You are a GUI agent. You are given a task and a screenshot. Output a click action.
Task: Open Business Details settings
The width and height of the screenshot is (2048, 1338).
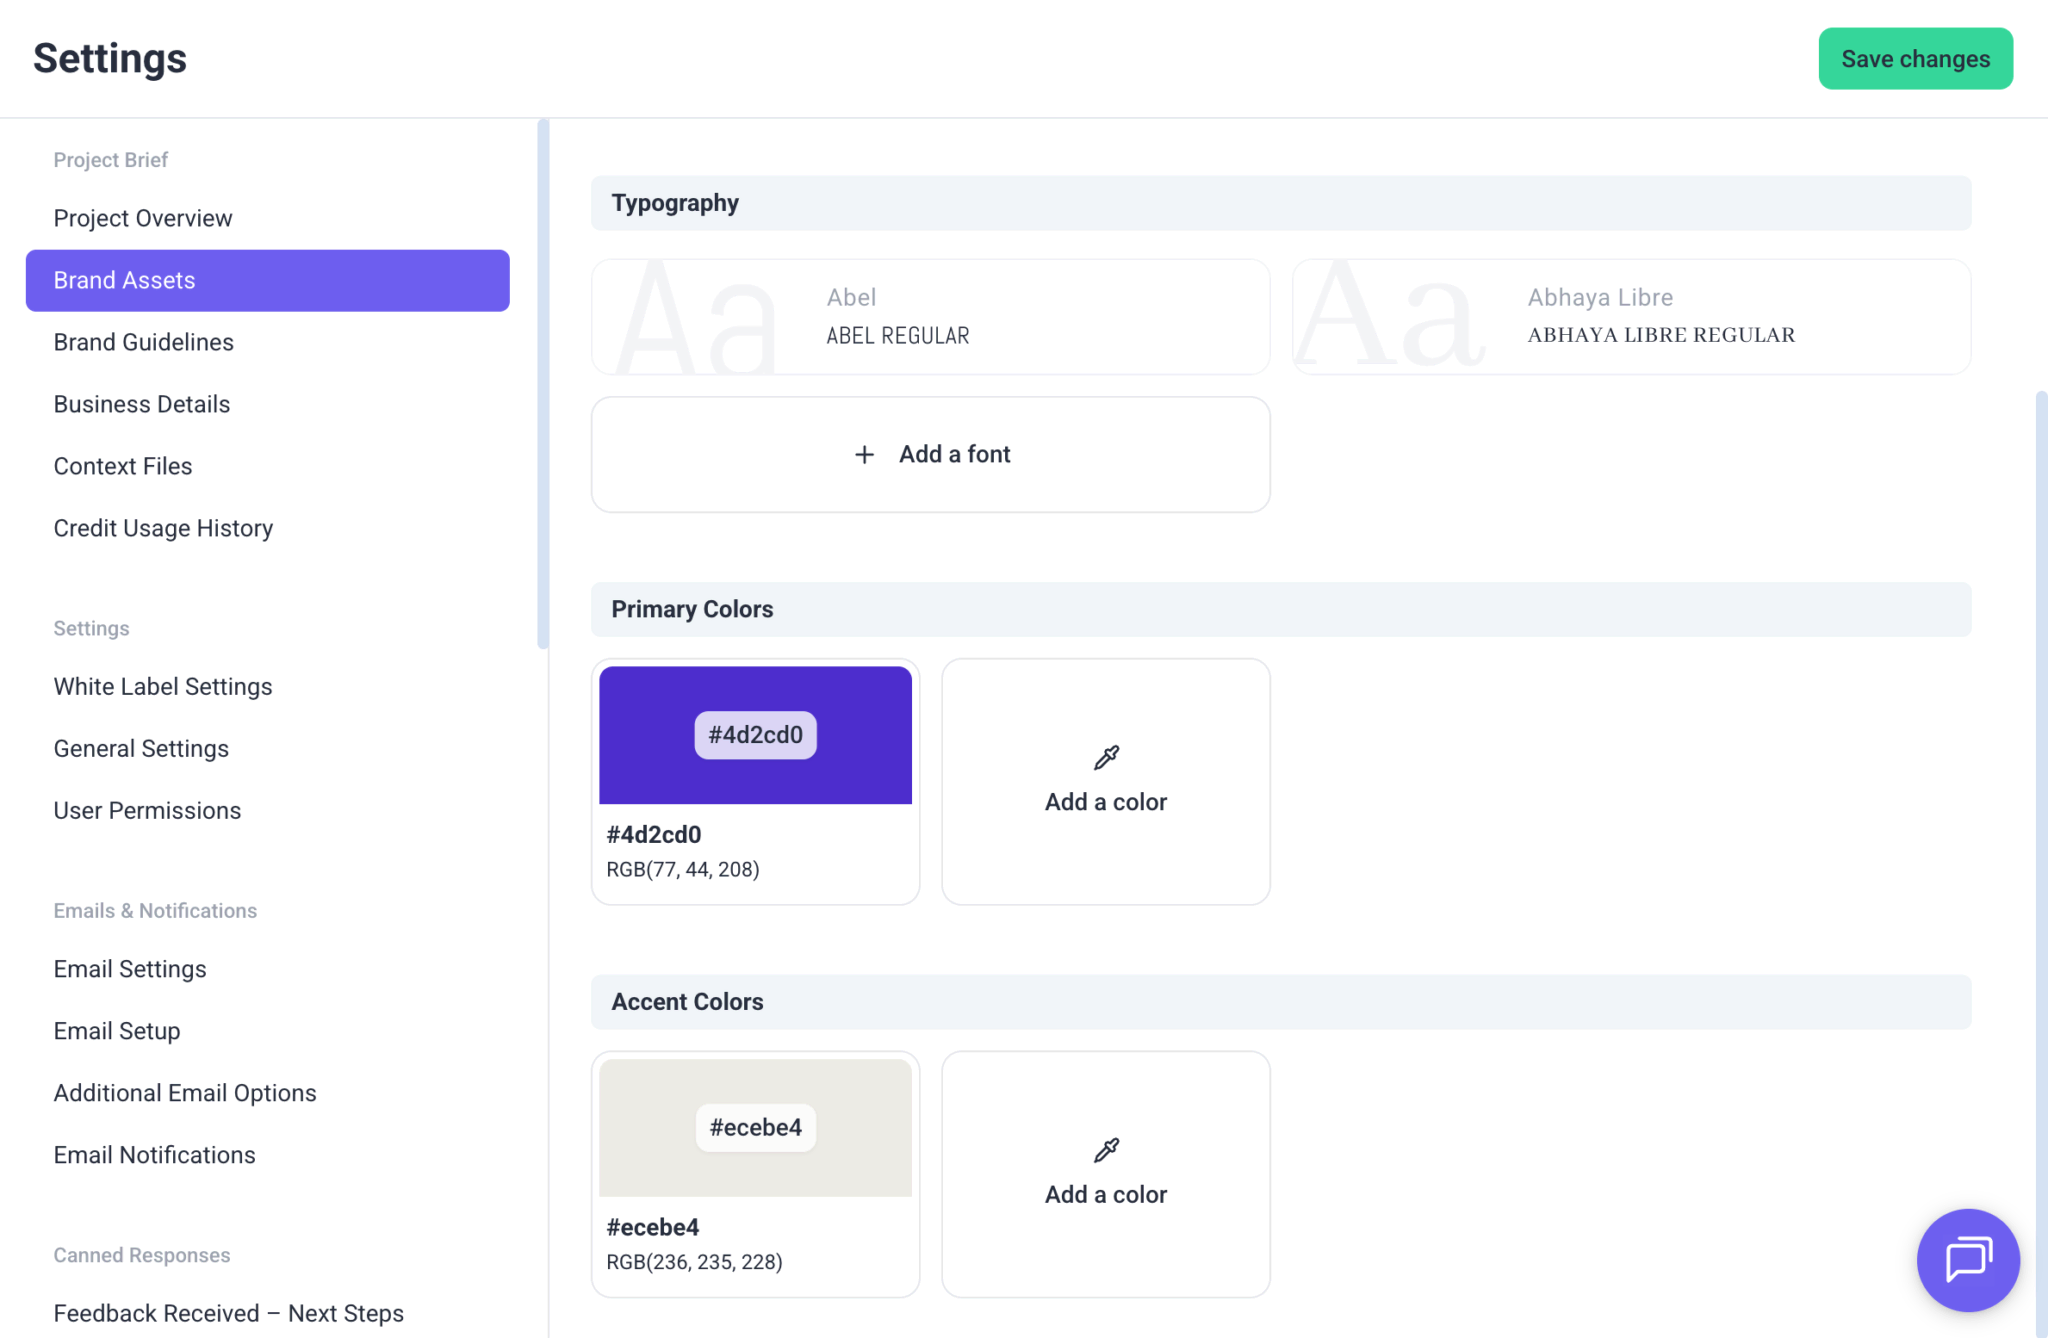142,404
